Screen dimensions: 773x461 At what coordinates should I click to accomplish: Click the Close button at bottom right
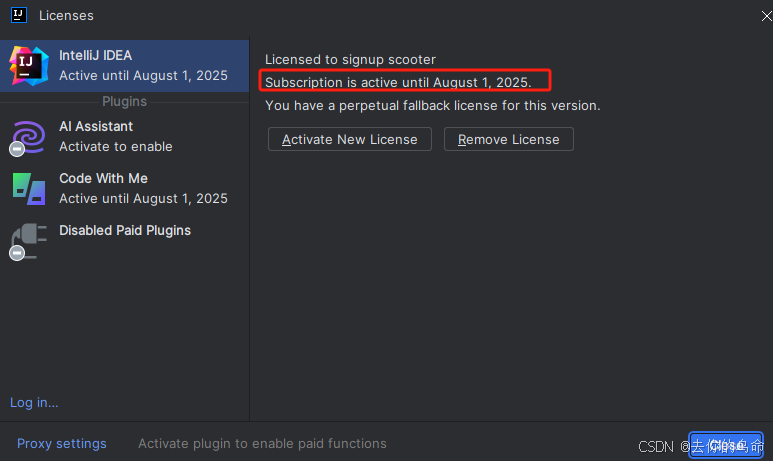(x=725, y=444)
